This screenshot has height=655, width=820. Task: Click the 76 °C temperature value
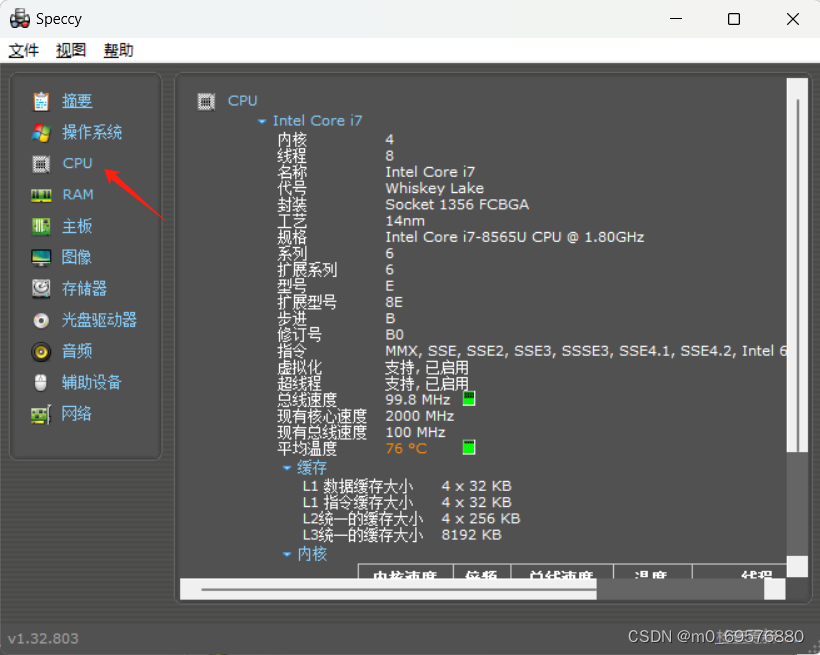406,448
